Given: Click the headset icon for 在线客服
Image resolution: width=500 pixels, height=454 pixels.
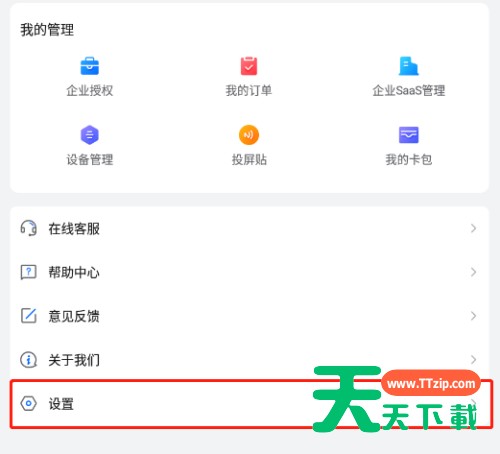Looking at the screenshot, I should [x=29, y=228].
